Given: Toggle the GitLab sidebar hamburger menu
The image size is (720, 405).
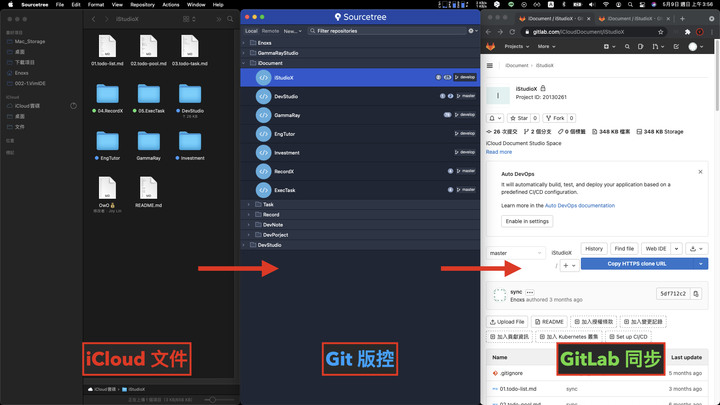Looking at the screenshot, I should pyautogui.click(x=490, y=65).
